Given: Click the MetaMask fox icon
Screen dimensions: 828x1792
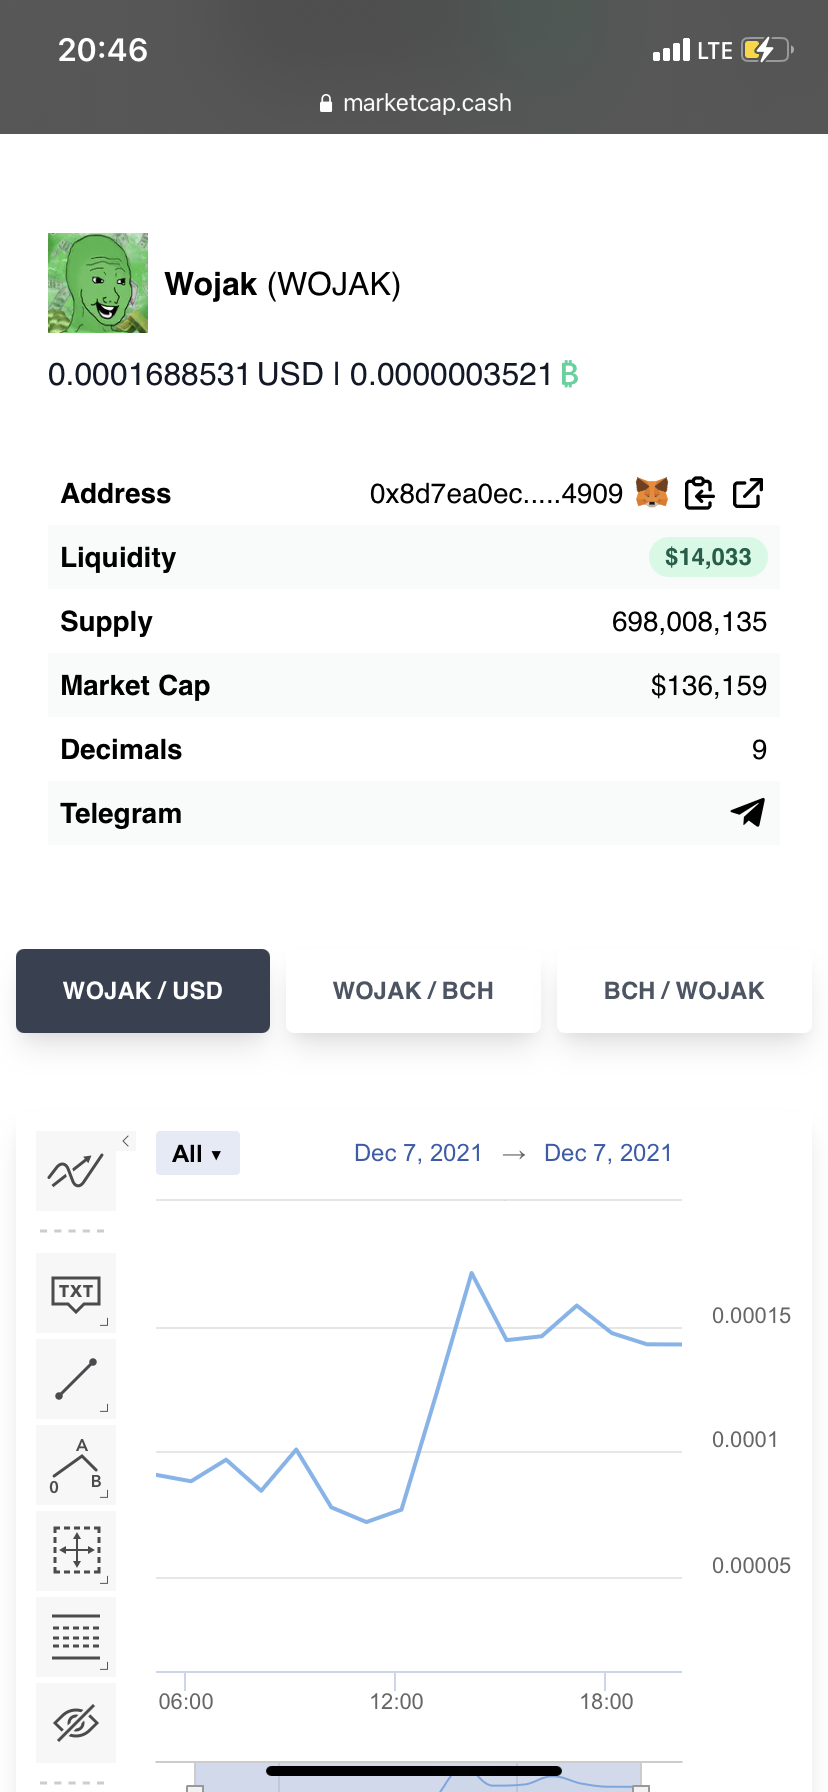Looking at the screenshot, I should (652, 493).
